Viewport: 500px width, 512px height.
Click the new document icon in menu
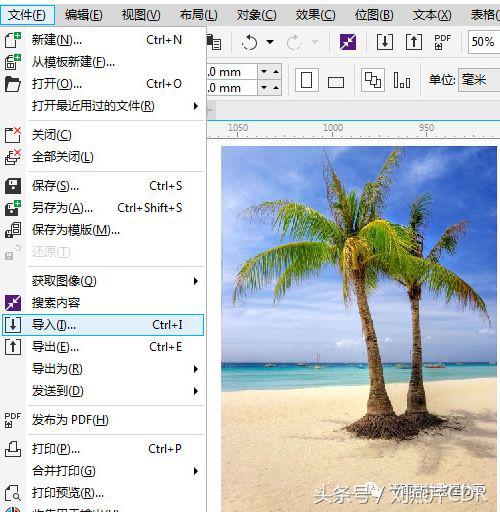pyautogui.click(x=13, y=40)
